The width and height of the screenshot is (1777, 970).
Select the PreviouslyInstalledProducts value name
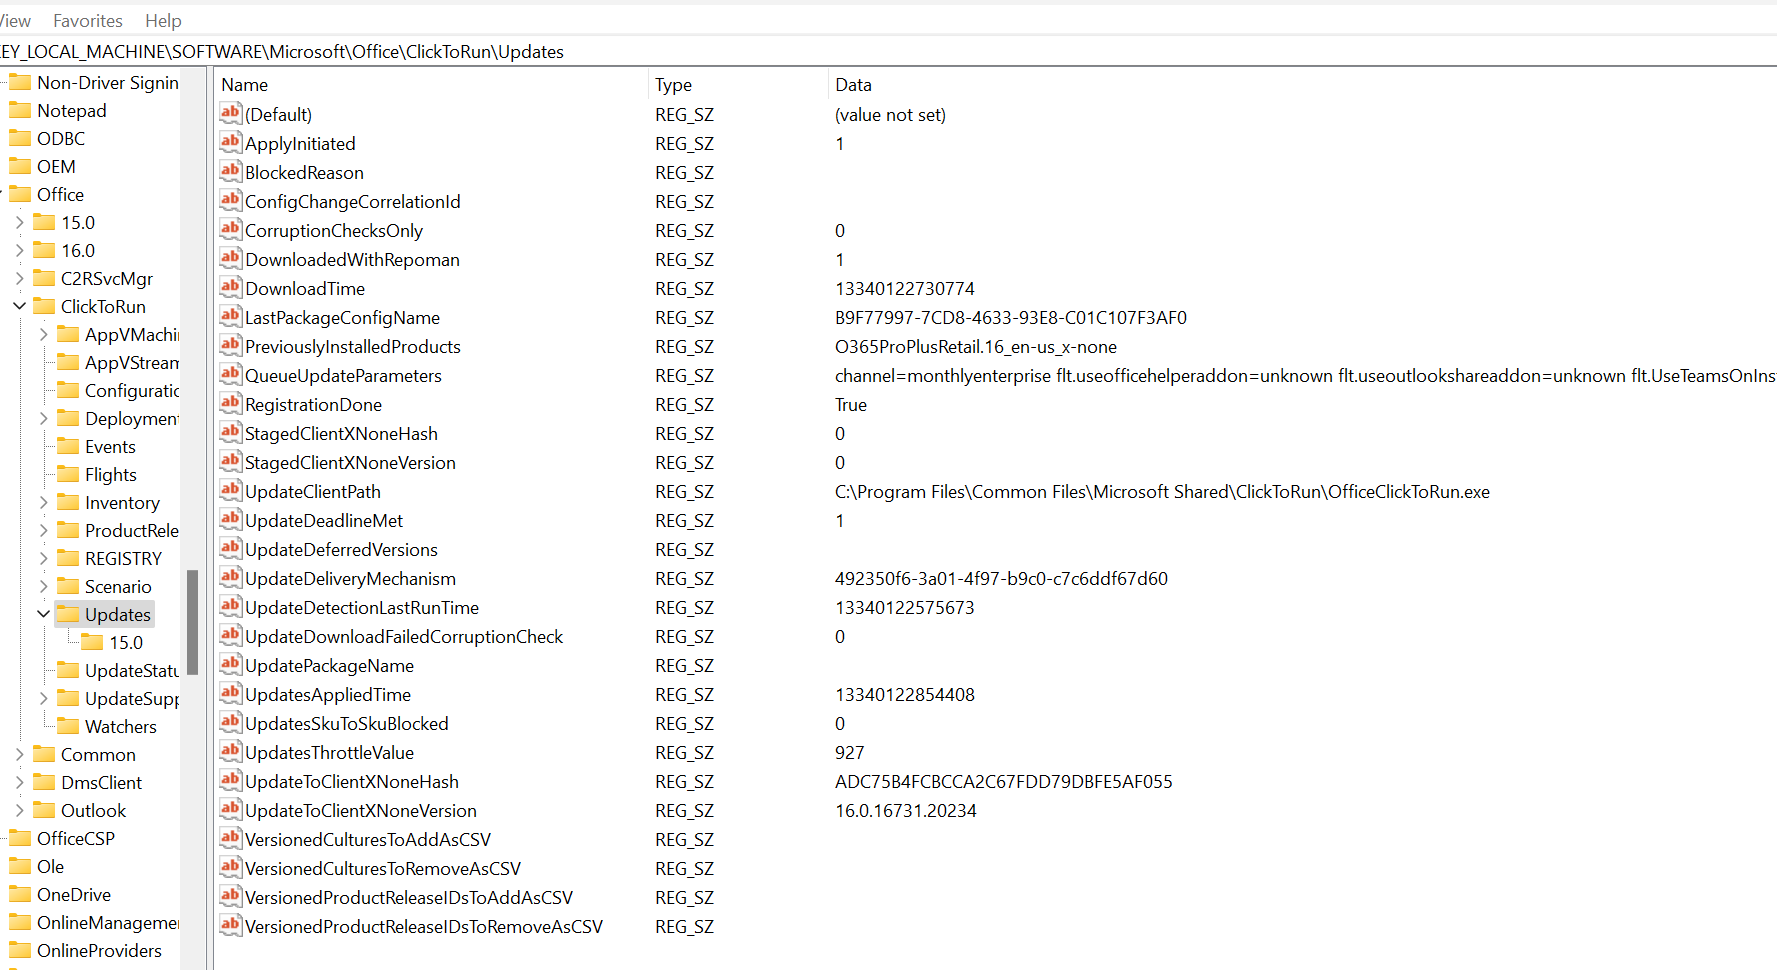(x=353, y=346)
